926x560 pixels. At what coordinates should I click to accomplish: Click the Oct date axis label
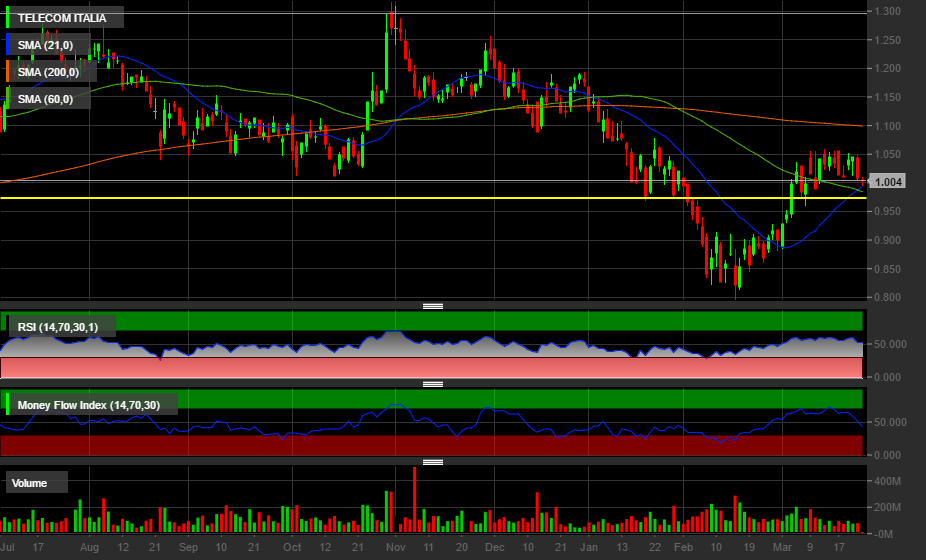pos(292,547)
